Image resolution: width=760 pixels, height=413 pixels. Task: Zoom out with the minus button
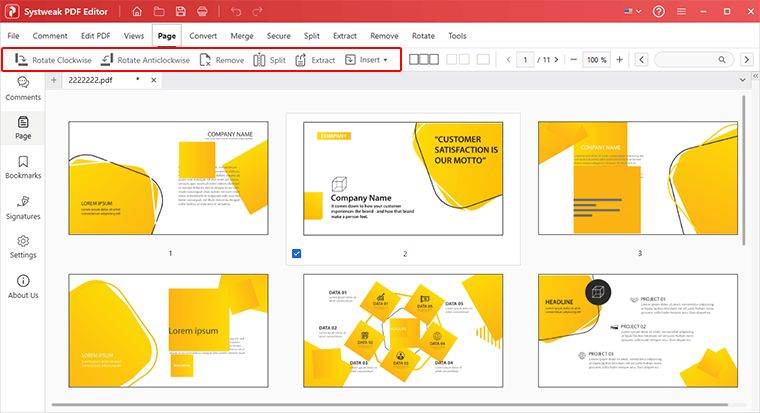tap(574, 60)
